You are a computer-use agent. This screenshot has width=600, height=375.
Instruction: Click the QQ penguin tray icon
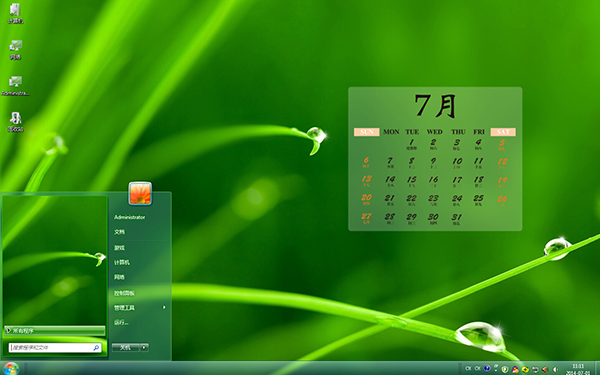[x=515, y=369]
